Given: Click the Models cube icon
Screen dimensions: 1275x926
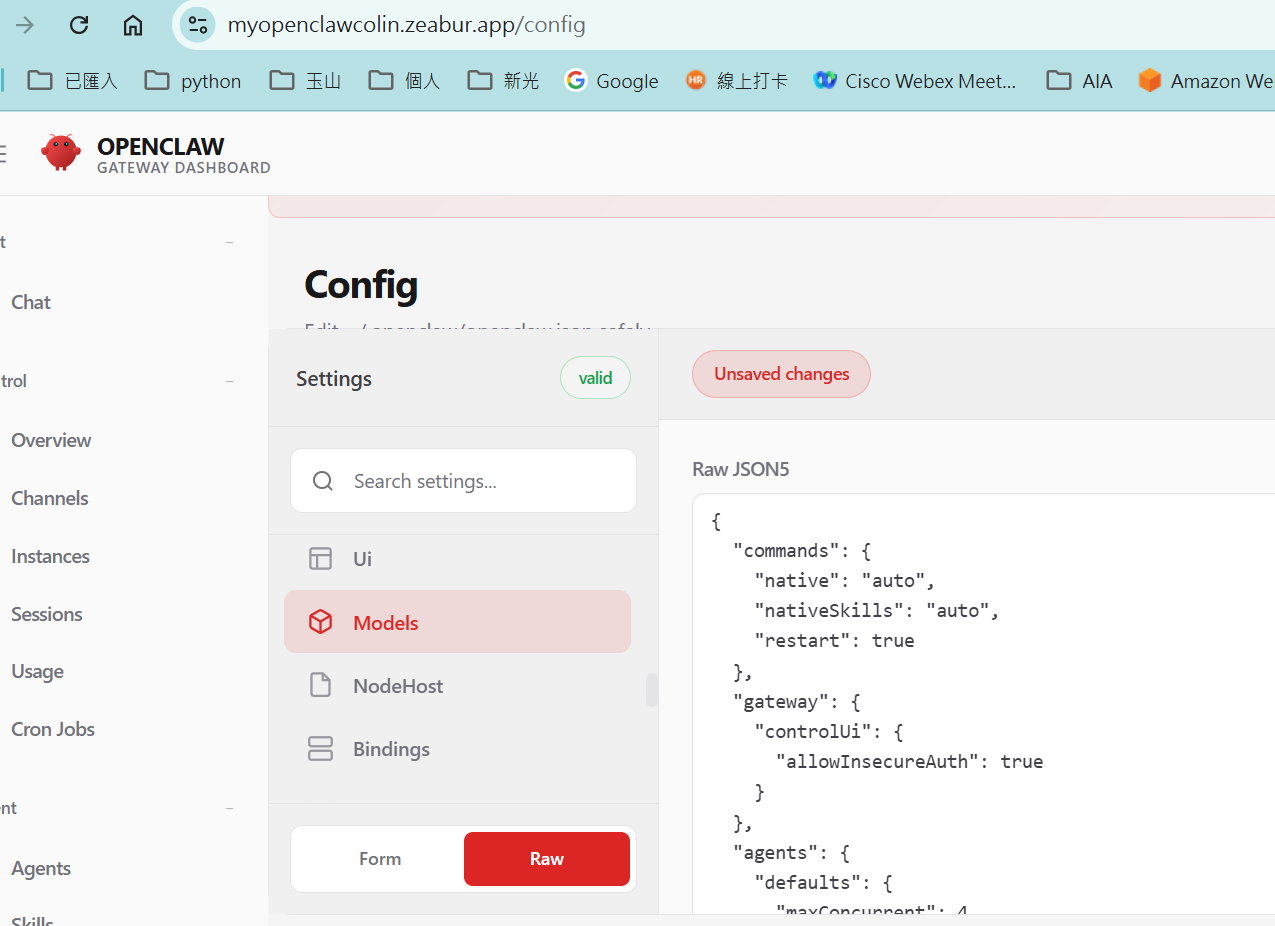Looking at the screenshot, I should click(320, 623).
